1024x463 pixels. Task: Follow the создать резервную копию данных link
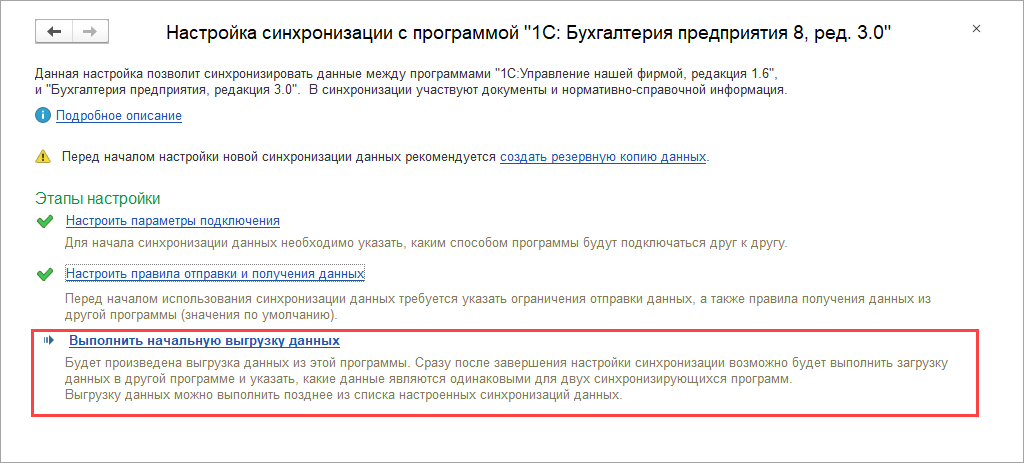pyautogui.click(x=603, y=157)
